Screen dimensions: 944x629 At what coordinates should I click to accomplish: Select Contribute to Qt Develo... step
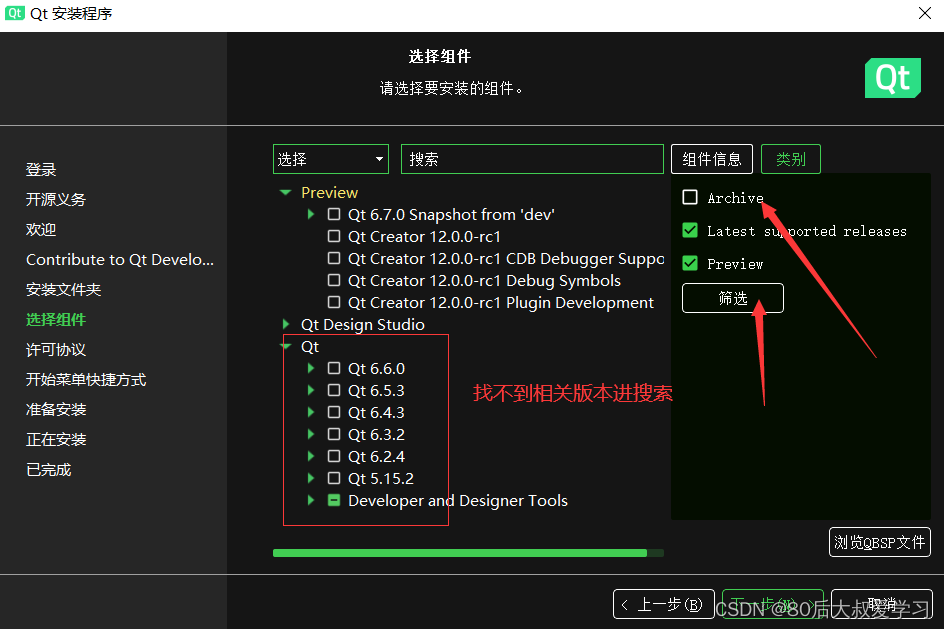point(120,259)
